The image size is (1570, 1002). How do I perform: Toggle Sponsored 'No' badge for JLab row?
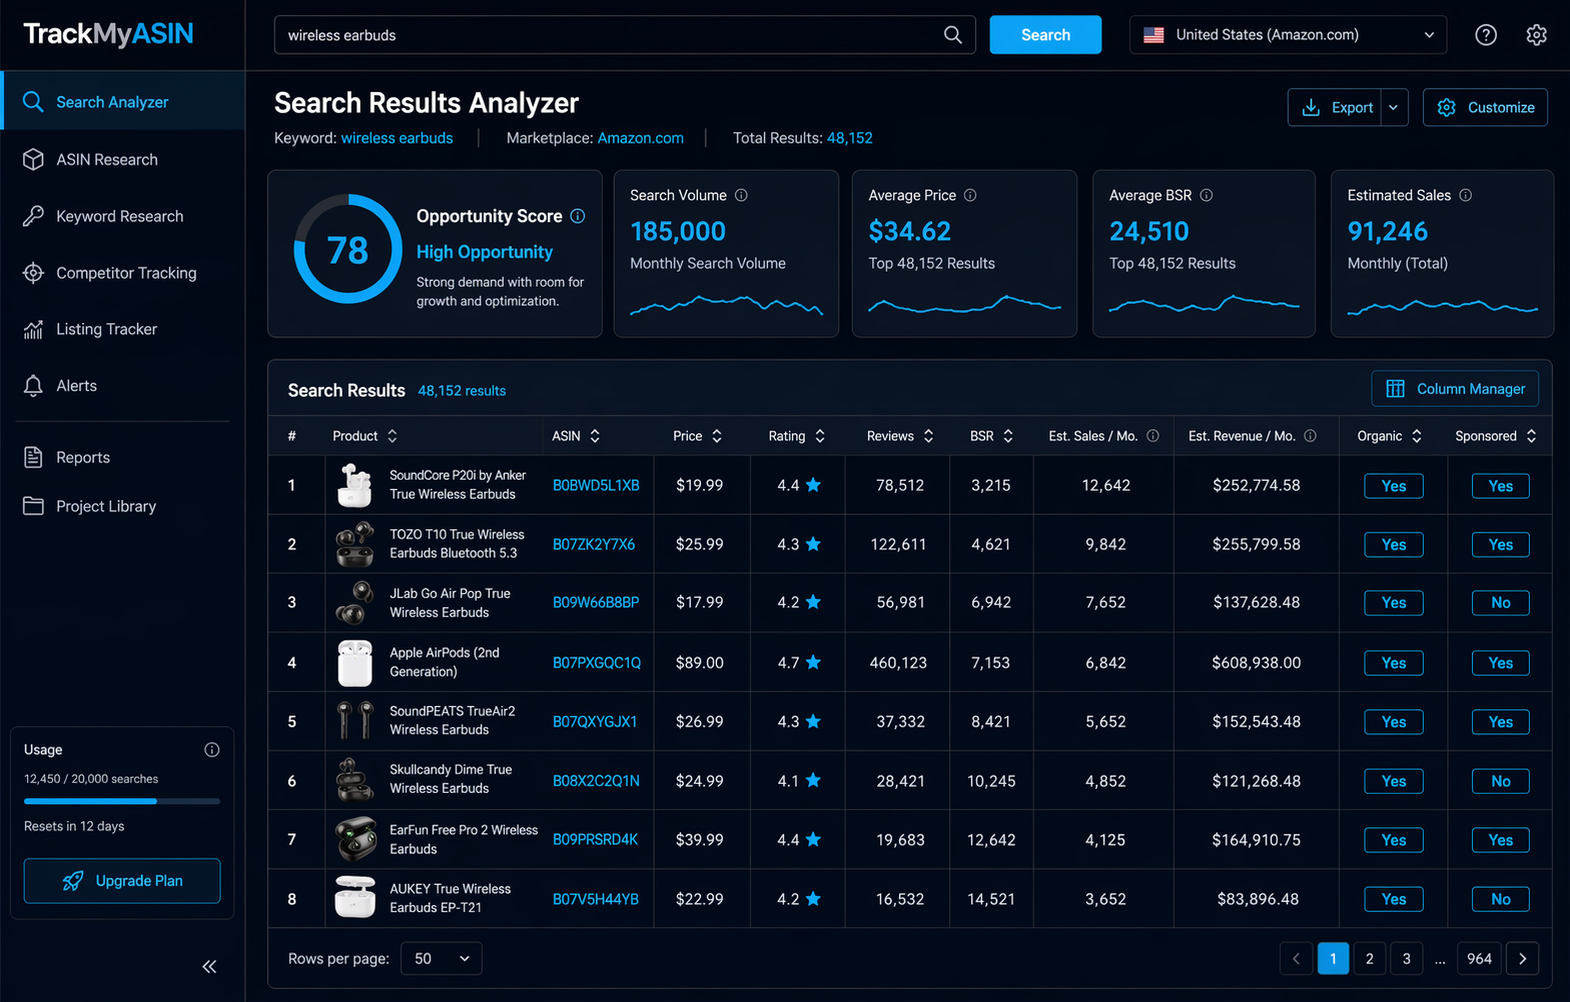(x=1500, y=603)
